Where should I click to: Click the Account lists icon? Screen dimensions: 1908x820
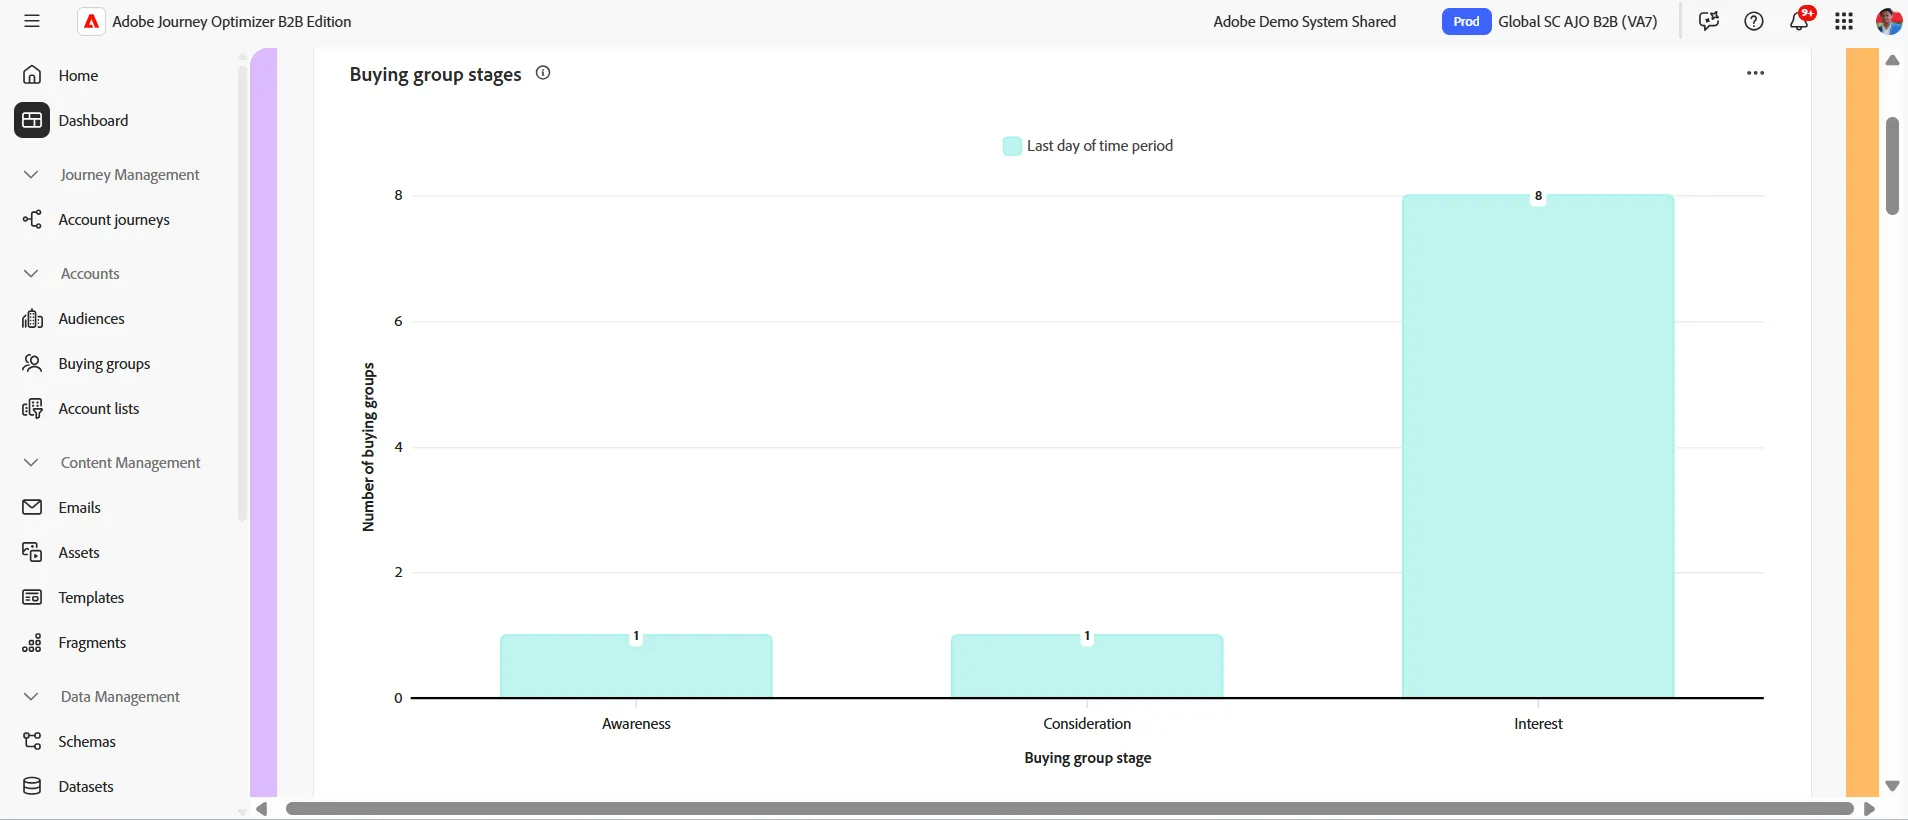click(x=32, y=408)
